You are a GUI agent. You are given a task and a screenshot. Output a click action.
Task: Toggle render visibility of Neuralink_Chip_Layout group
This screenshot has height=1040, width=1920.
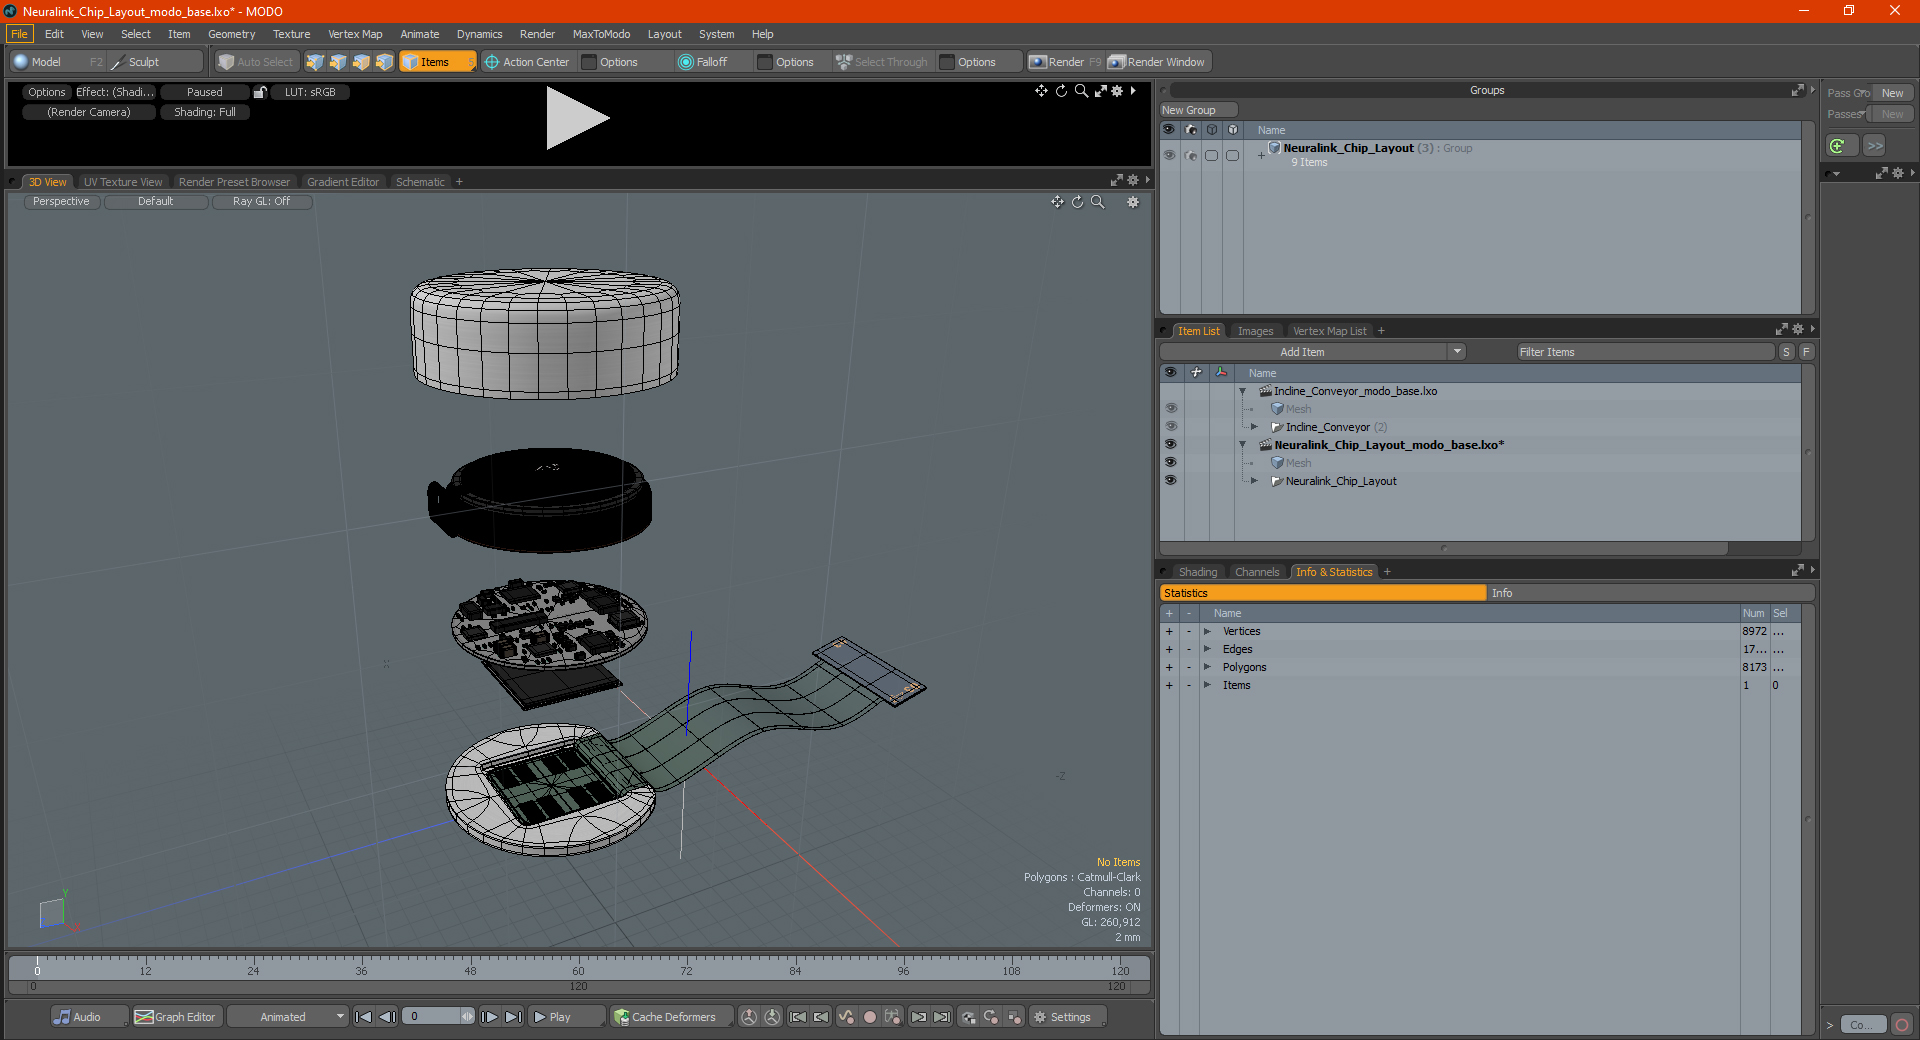1190,155
